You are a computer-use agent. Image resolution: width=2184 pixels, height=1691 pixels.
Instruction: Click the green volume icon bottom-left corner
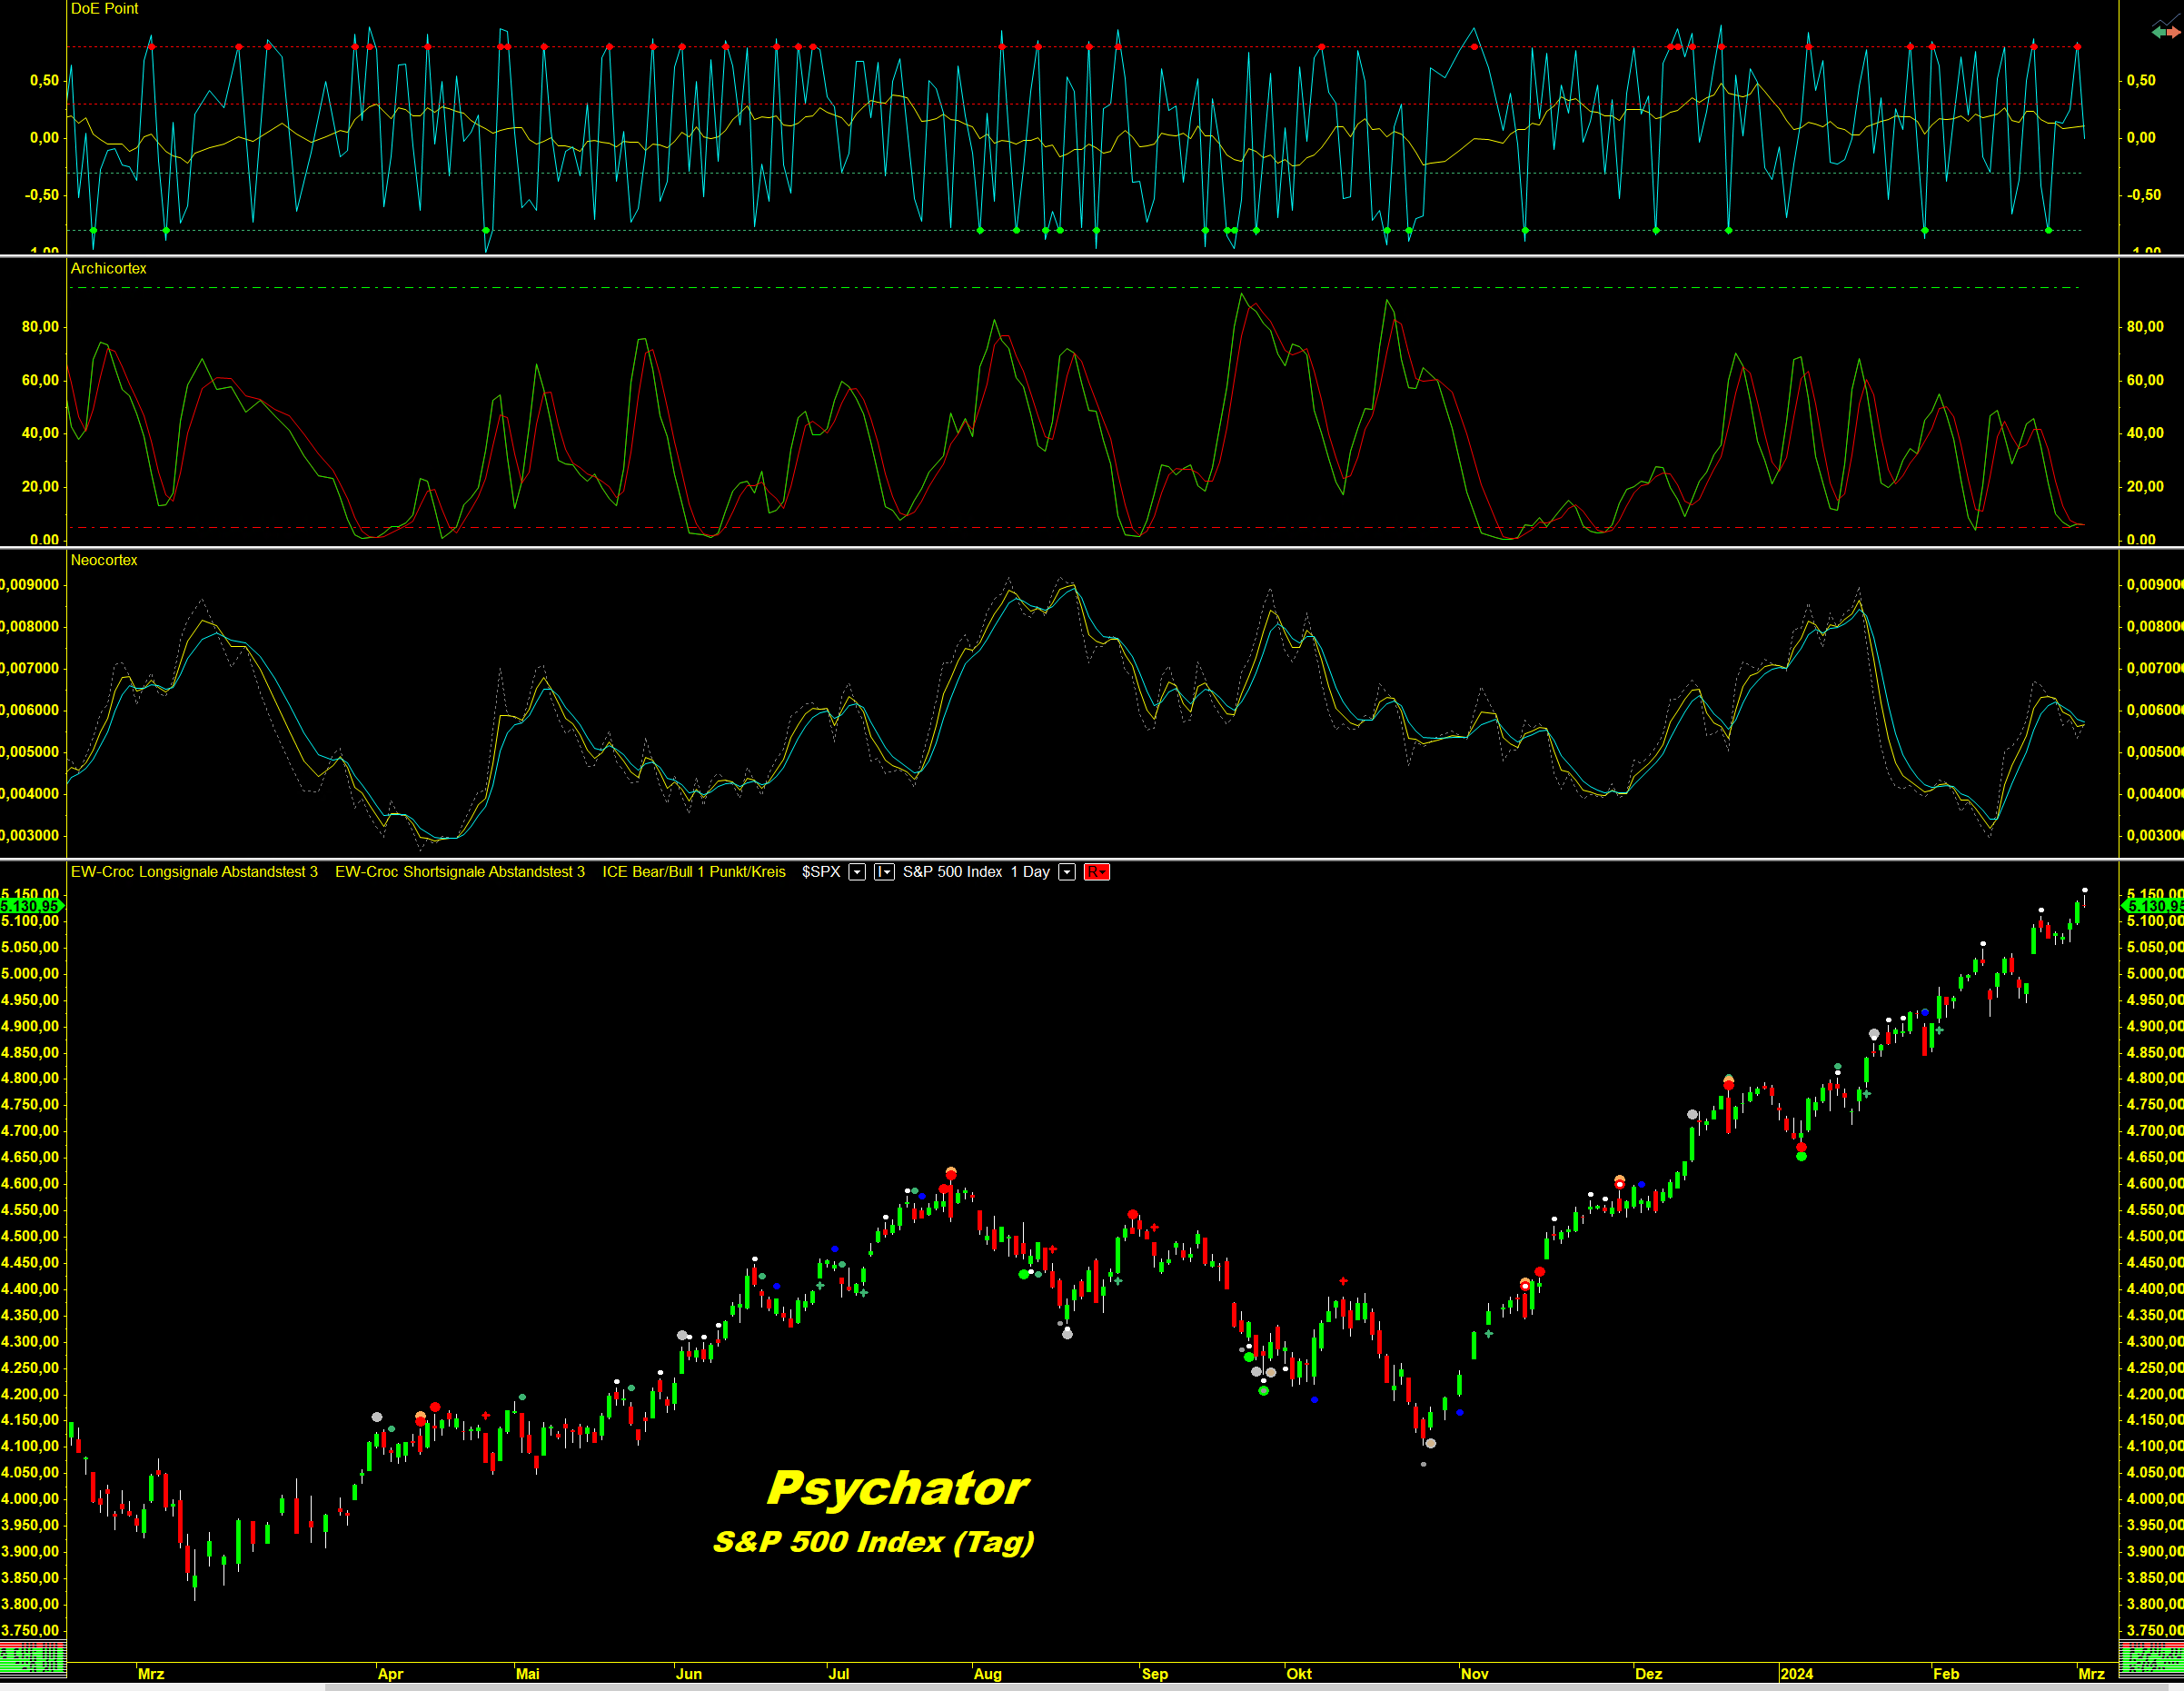click(x=32, y=1659)
